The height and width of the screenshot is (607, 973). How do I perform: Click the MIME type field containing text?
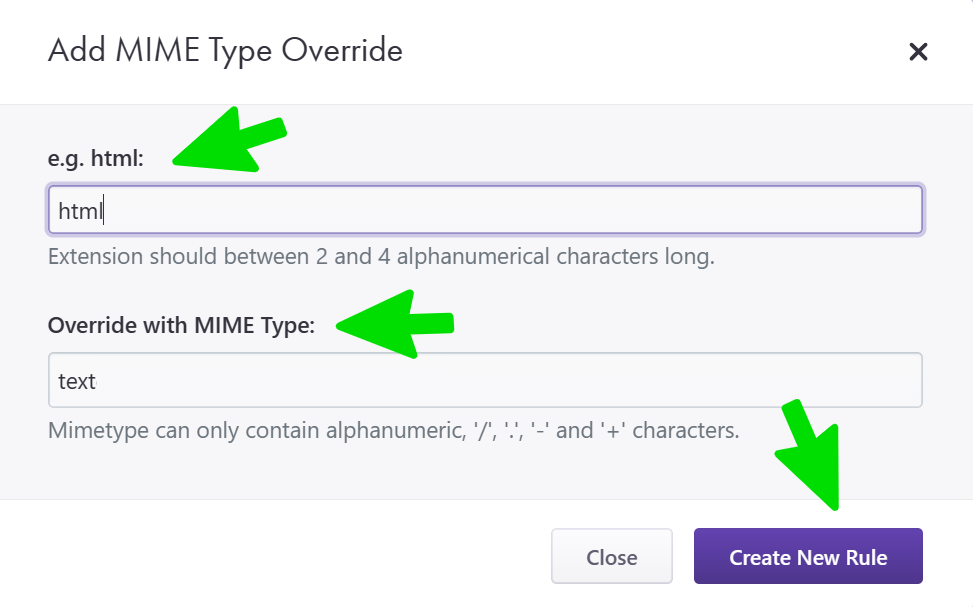(x=484, y=380)
